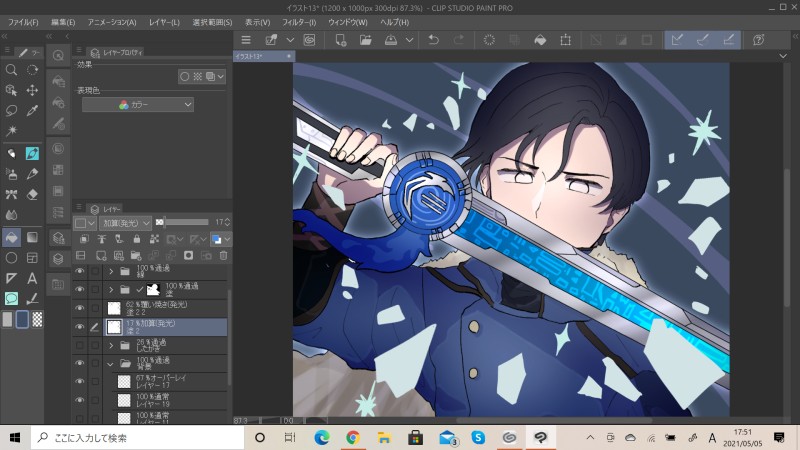The width and height of the screenshot is (800, 450).
Task: Select the Object operation tool
Action: pos(11,90)
